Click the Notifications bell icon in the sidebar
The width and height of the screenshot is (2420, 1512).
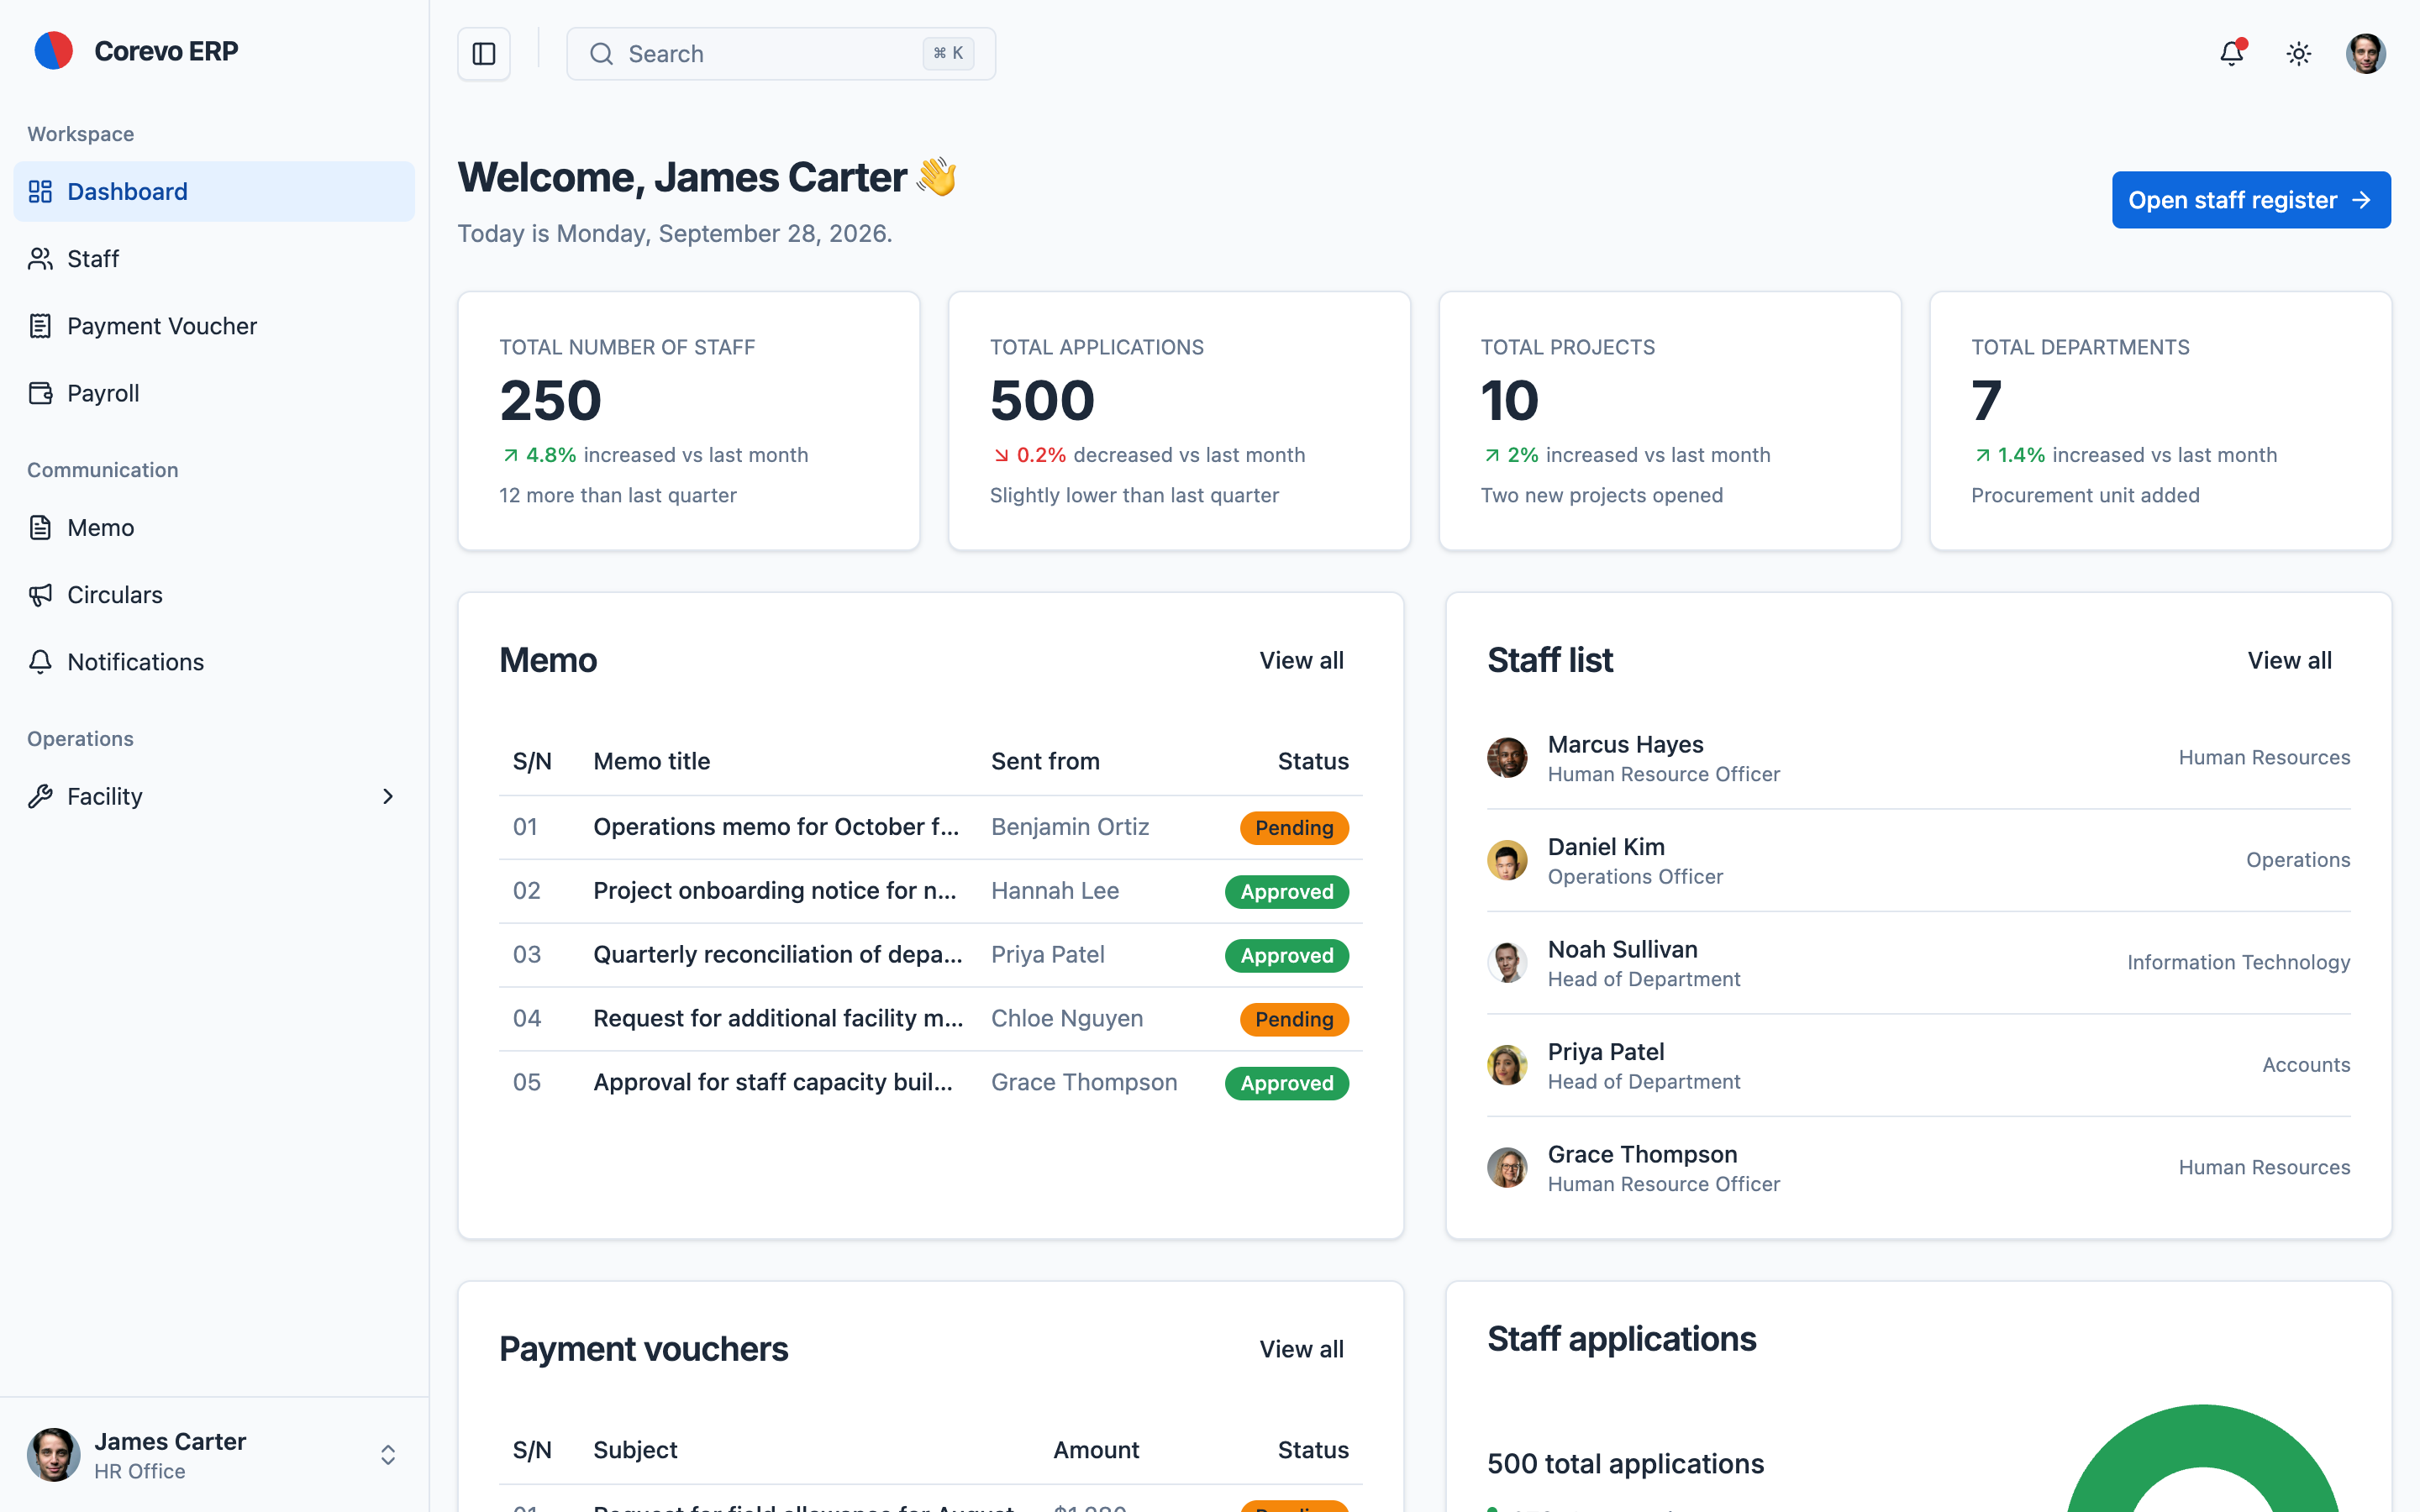40,662
